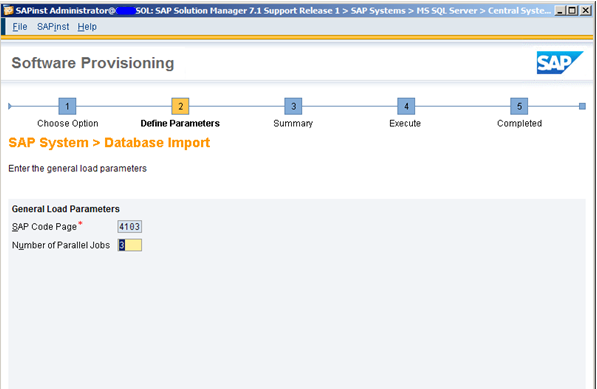Open the Help menu

(x=87, y=27)
